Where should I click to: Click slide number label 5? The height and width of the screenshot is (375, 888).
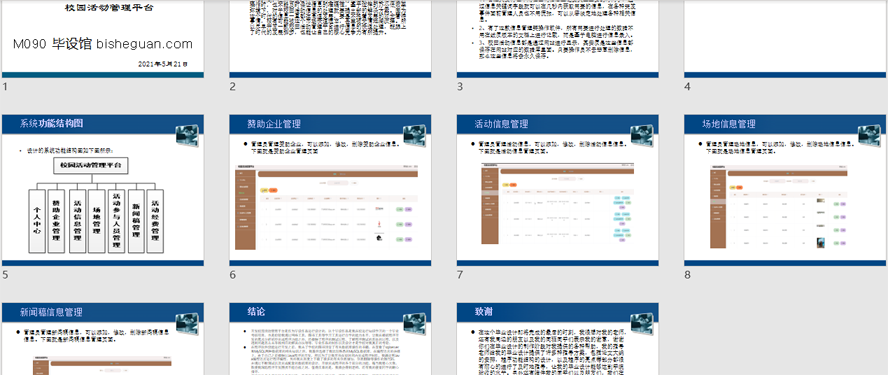5,275
